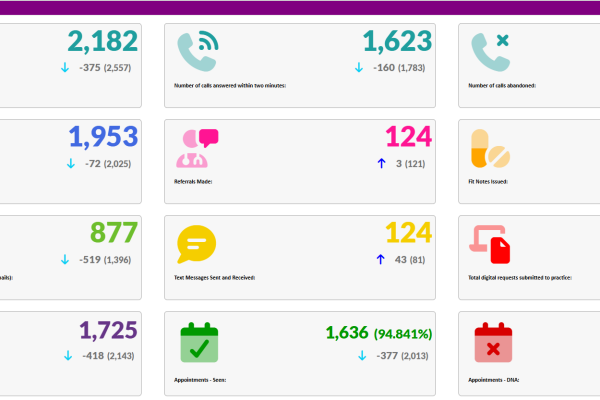600x400 pixels.
Task: Click up arrow beside 3 (121)
Action: point(381,163)
